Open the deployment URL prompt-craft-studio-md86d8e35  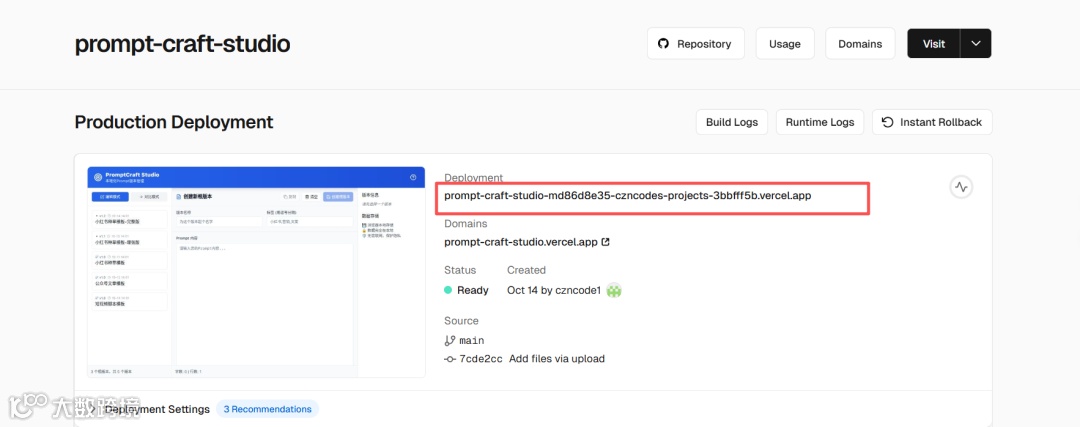(627, 195)
